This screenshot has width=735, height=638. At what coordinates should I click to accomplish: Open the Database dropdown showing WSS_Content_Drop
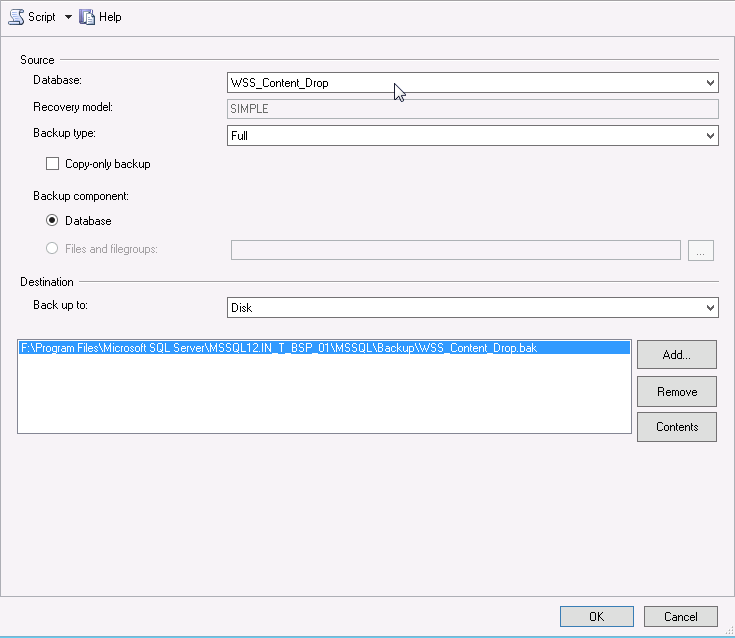(472, 83)
